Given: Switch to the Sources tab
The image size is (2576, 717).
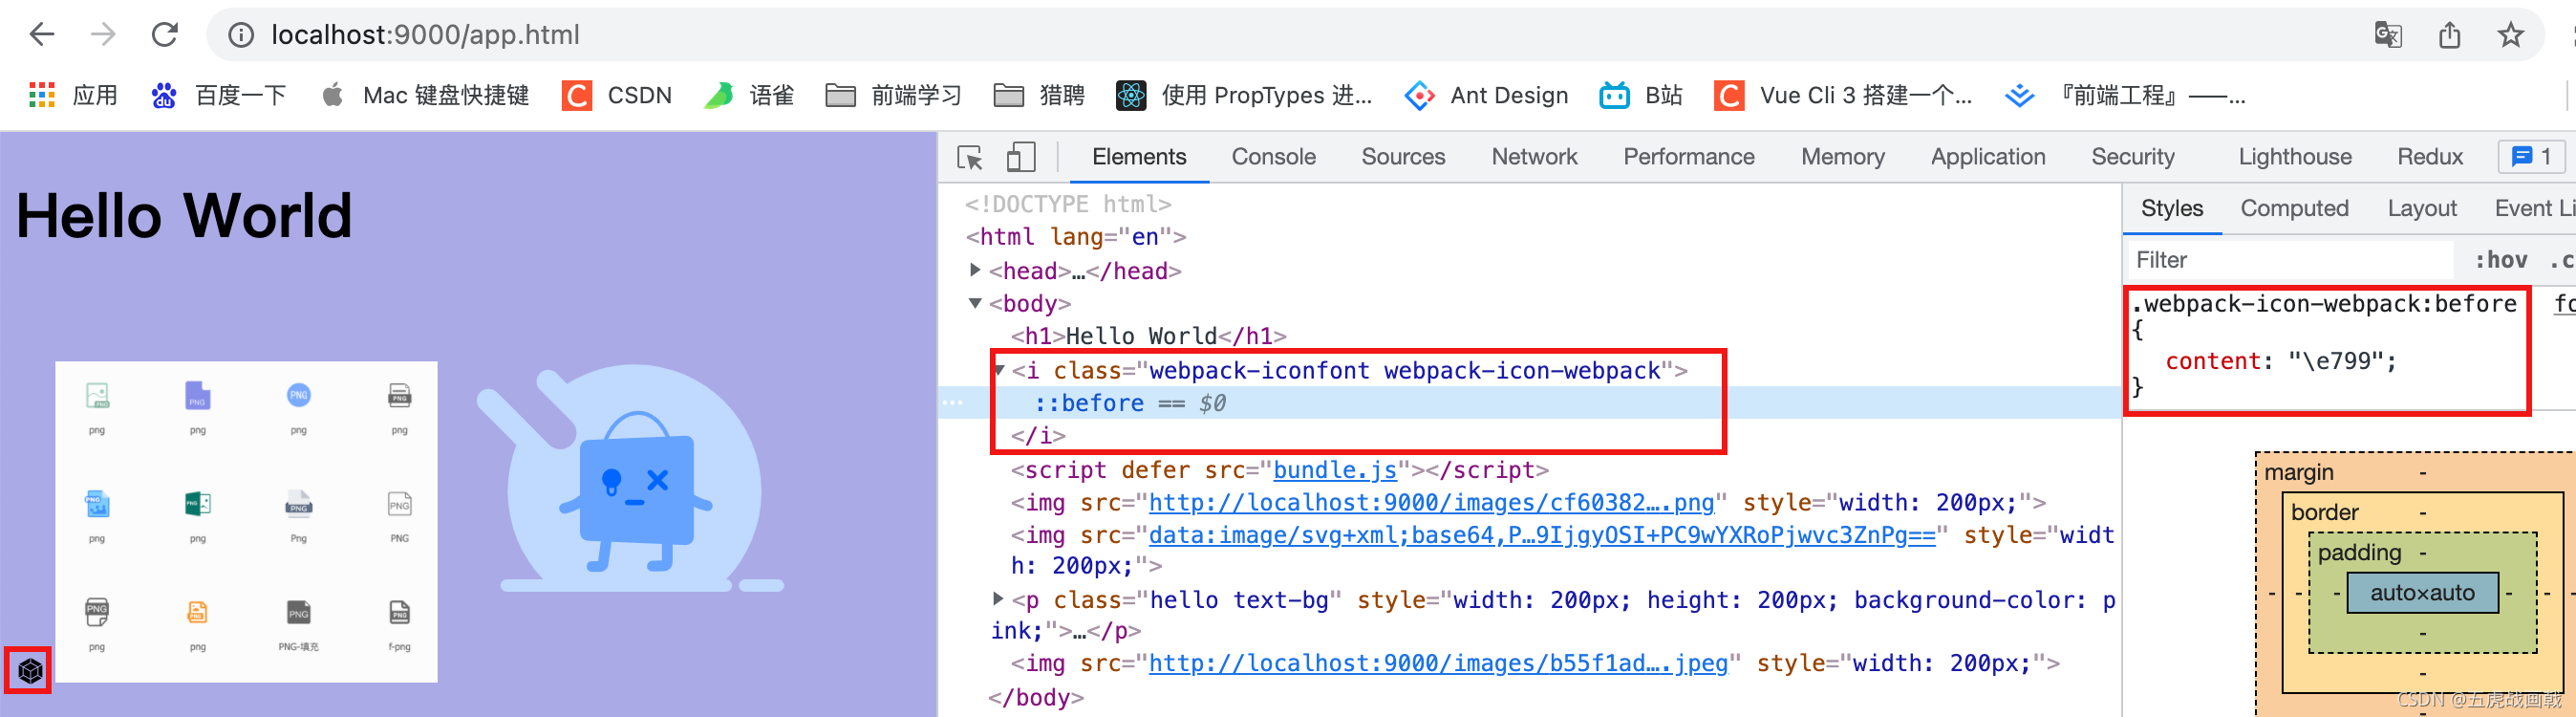Looking at the screenshot, I should coord(1403,157).
